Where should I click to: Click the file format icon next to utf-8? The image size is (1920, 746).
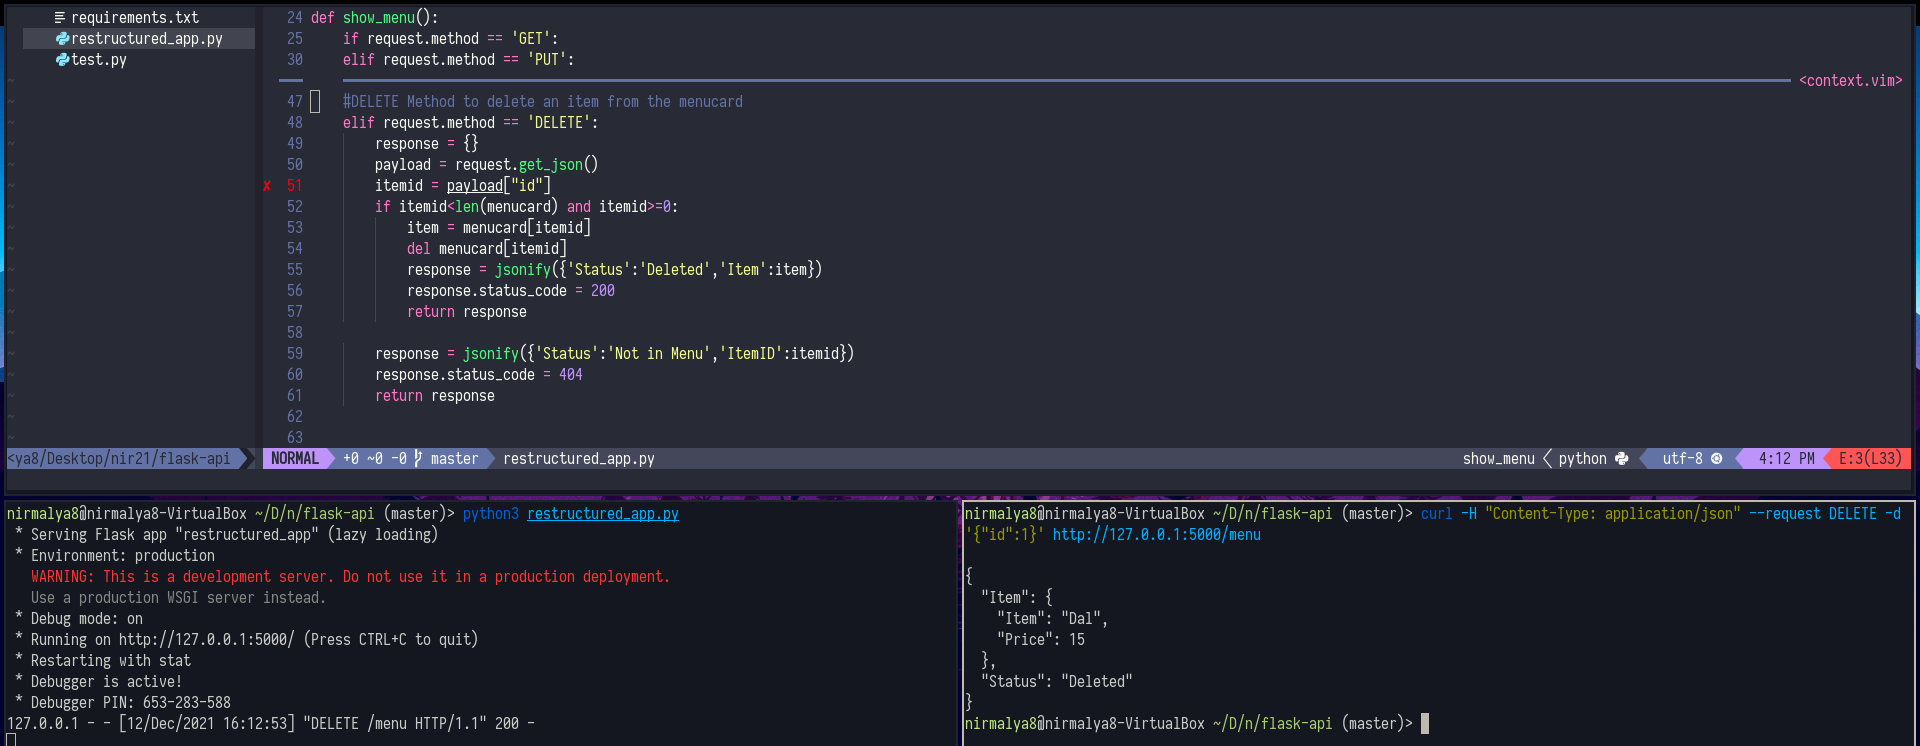tap(1716, 459)
